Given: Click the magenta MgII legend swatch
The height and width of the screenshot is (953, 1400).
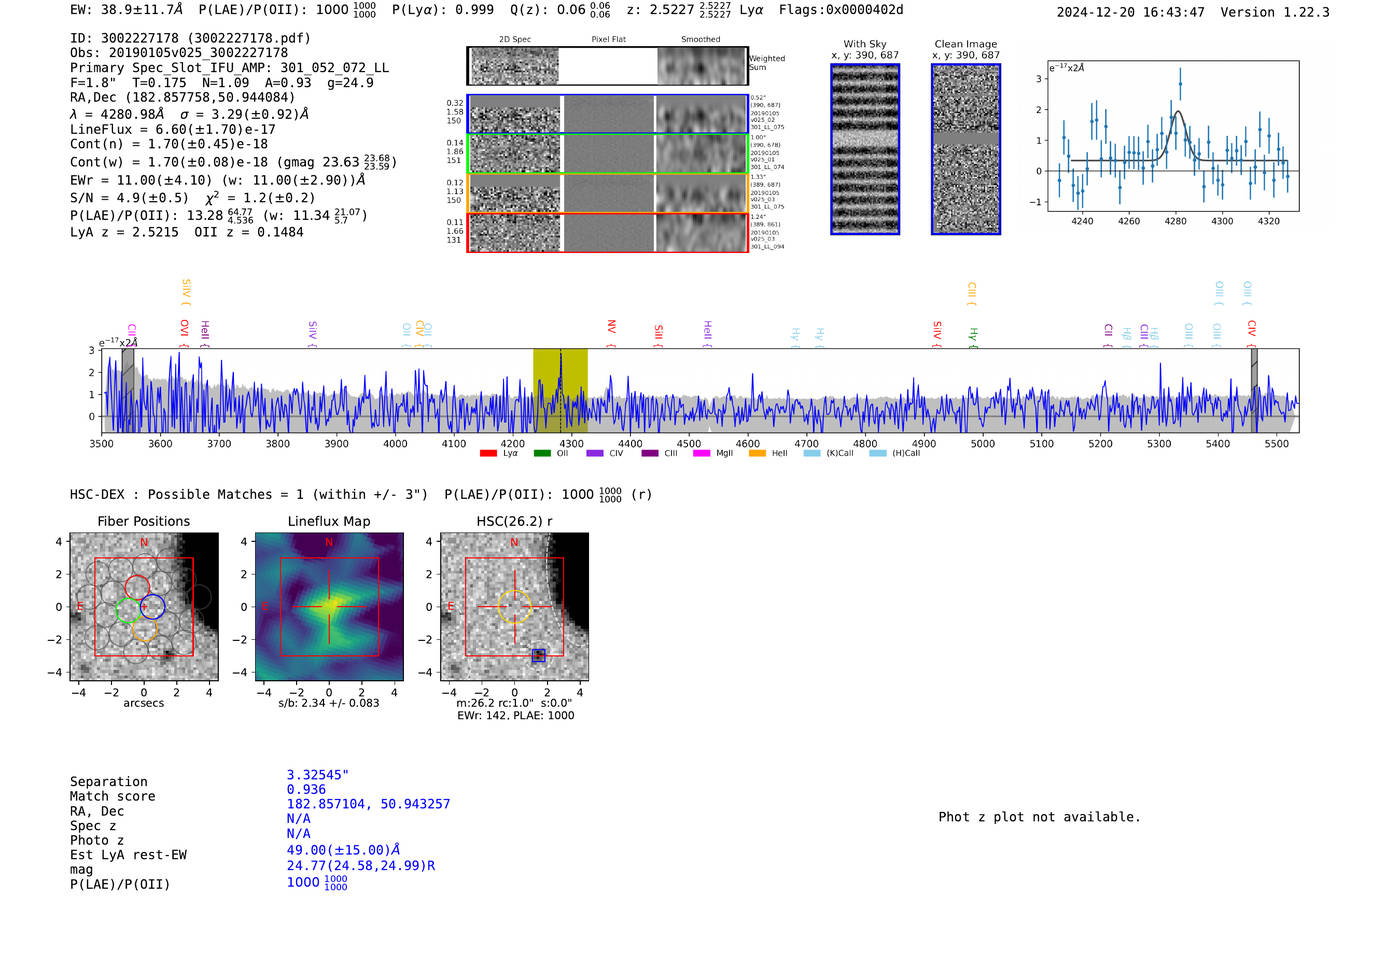Looking at the screenshot, I should [x=701, y=454].
